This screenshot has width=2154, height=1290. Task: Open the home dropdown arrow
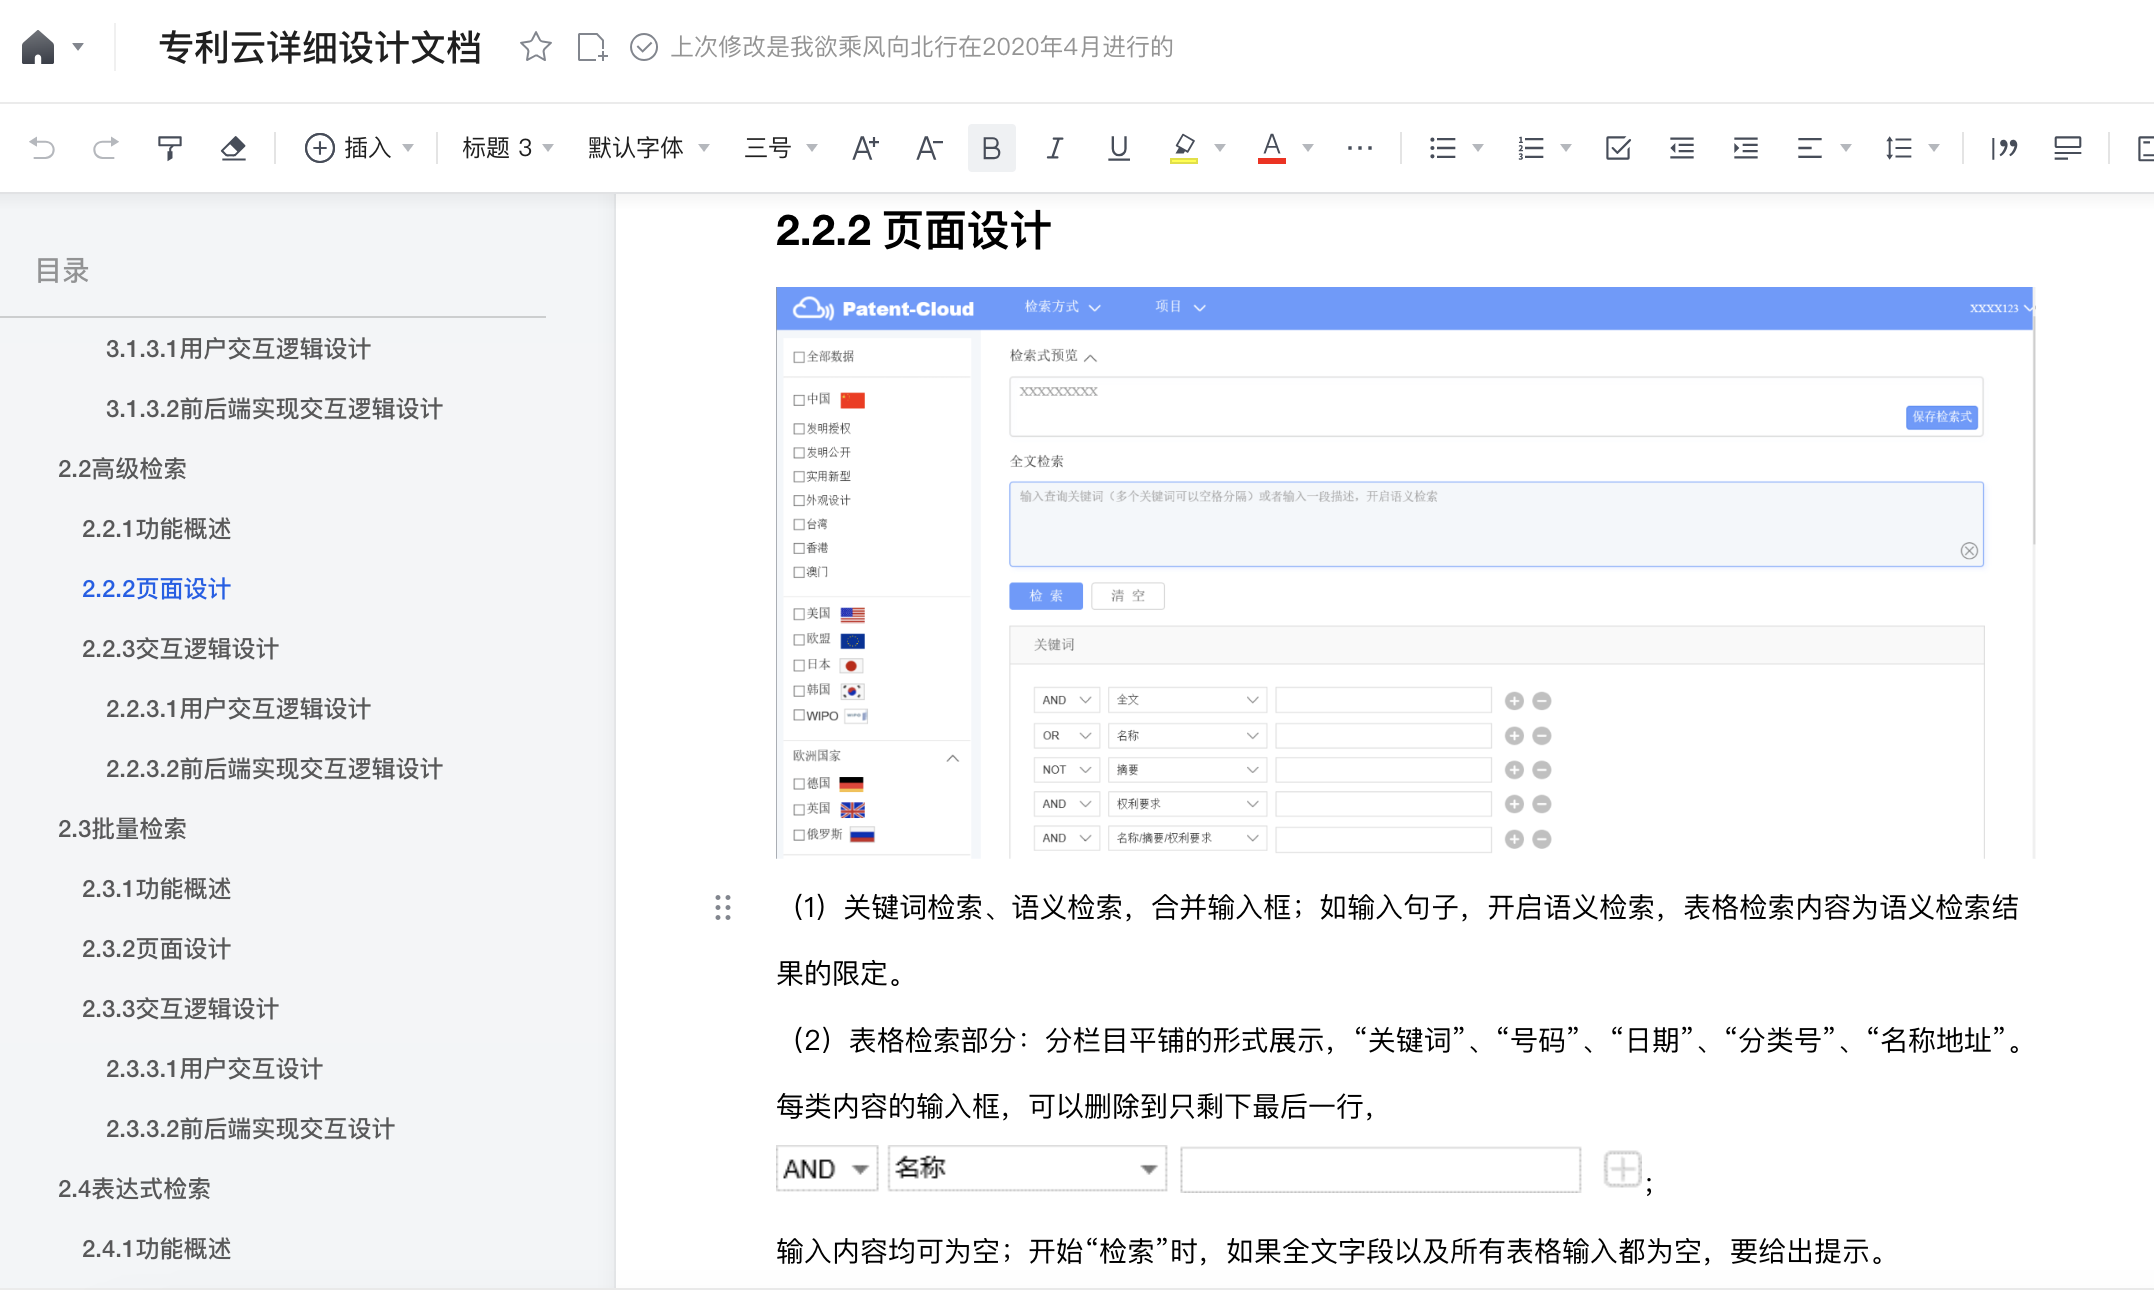(x=78, y=47)
